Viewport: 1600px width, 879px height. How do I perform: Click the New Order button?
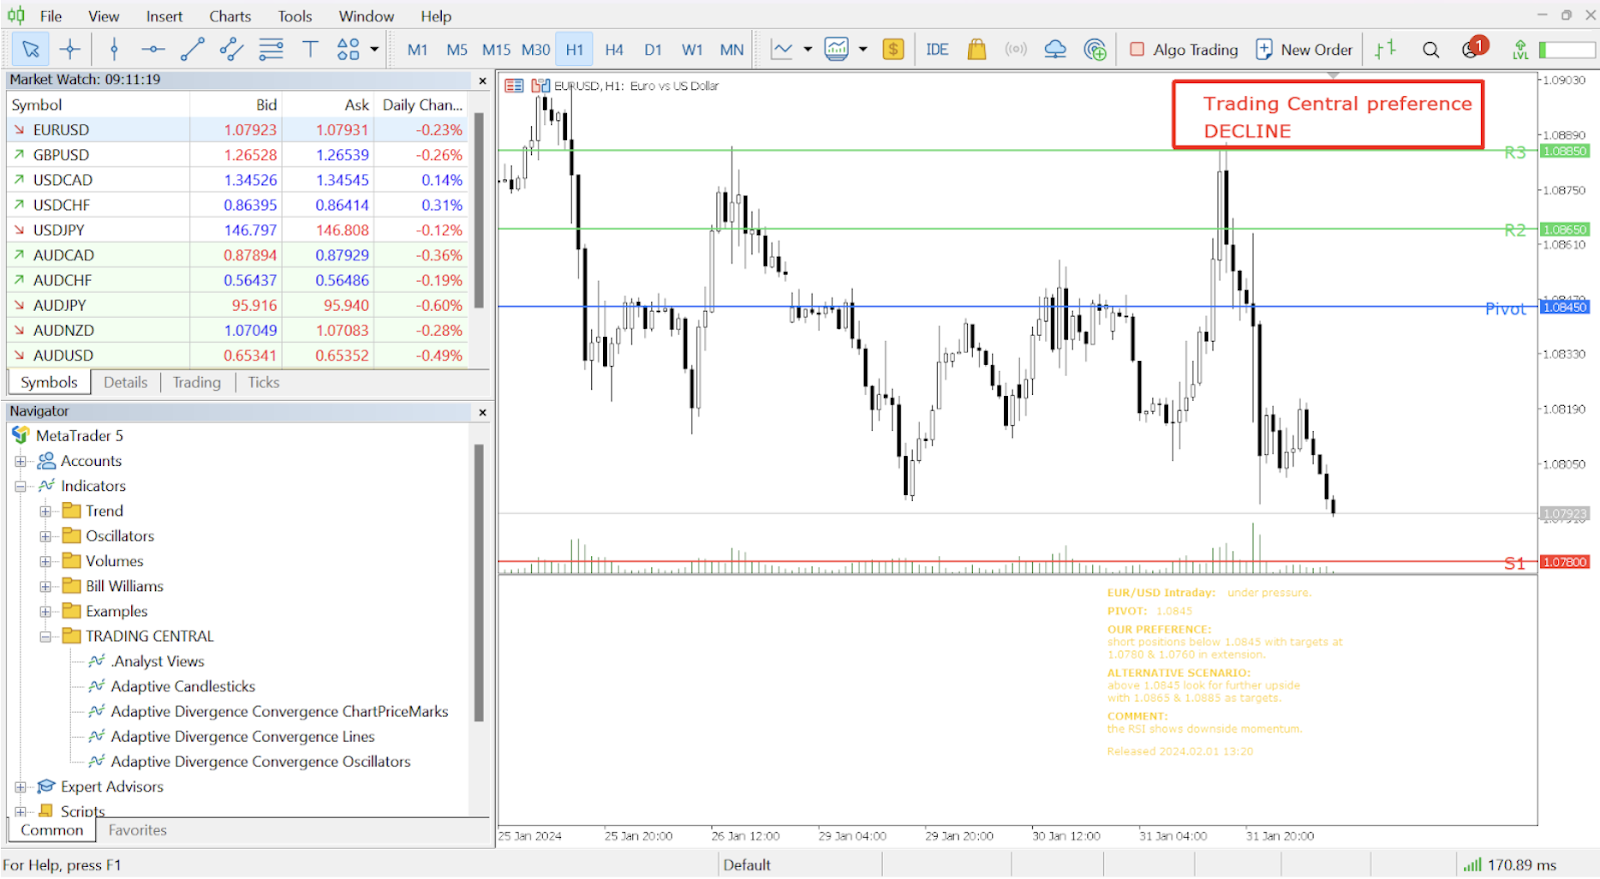pyautogui.click(x=1304, y=49)
